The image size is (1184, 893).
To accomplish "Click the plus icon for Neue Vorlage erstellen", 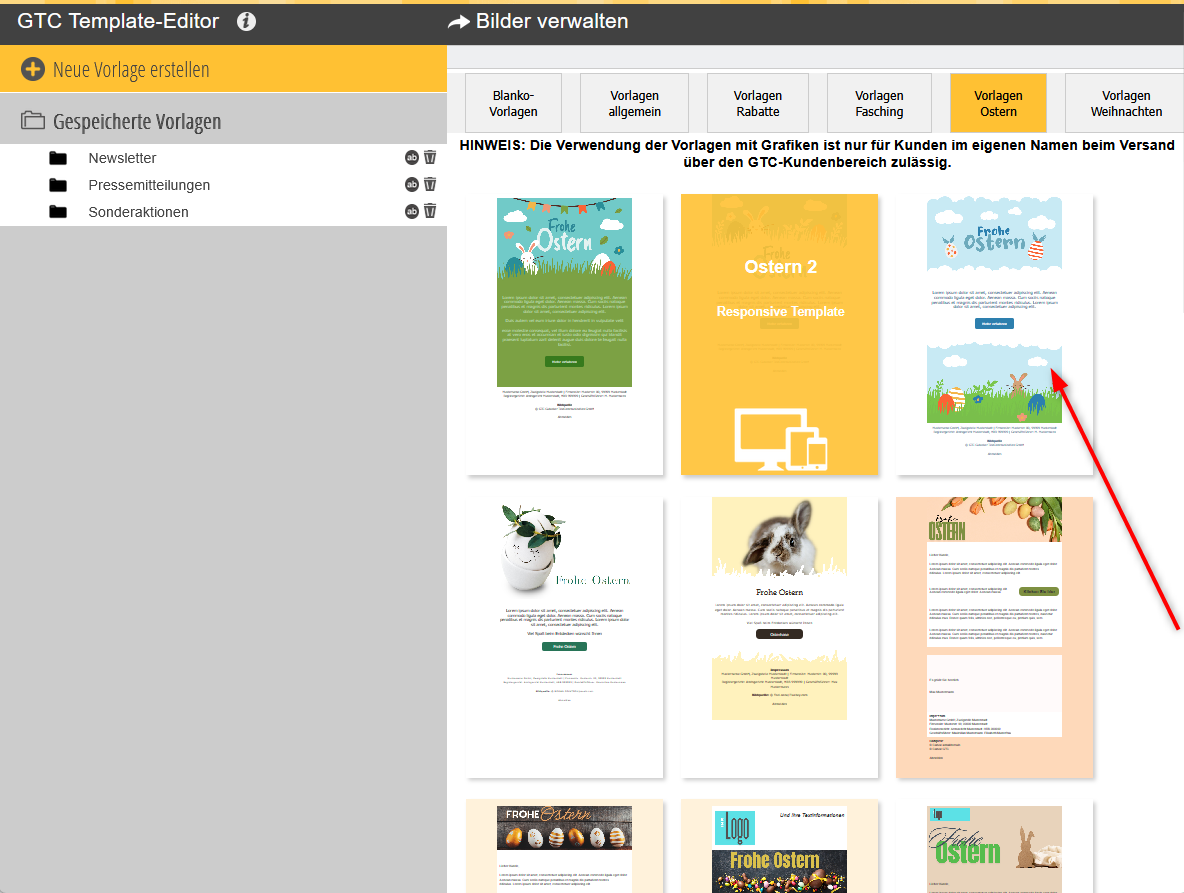I will [33, 69].
